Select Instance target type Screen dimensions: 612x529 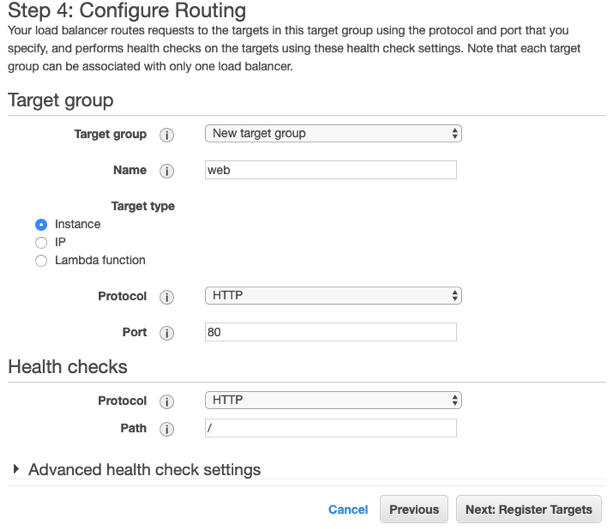click(41, 224)
